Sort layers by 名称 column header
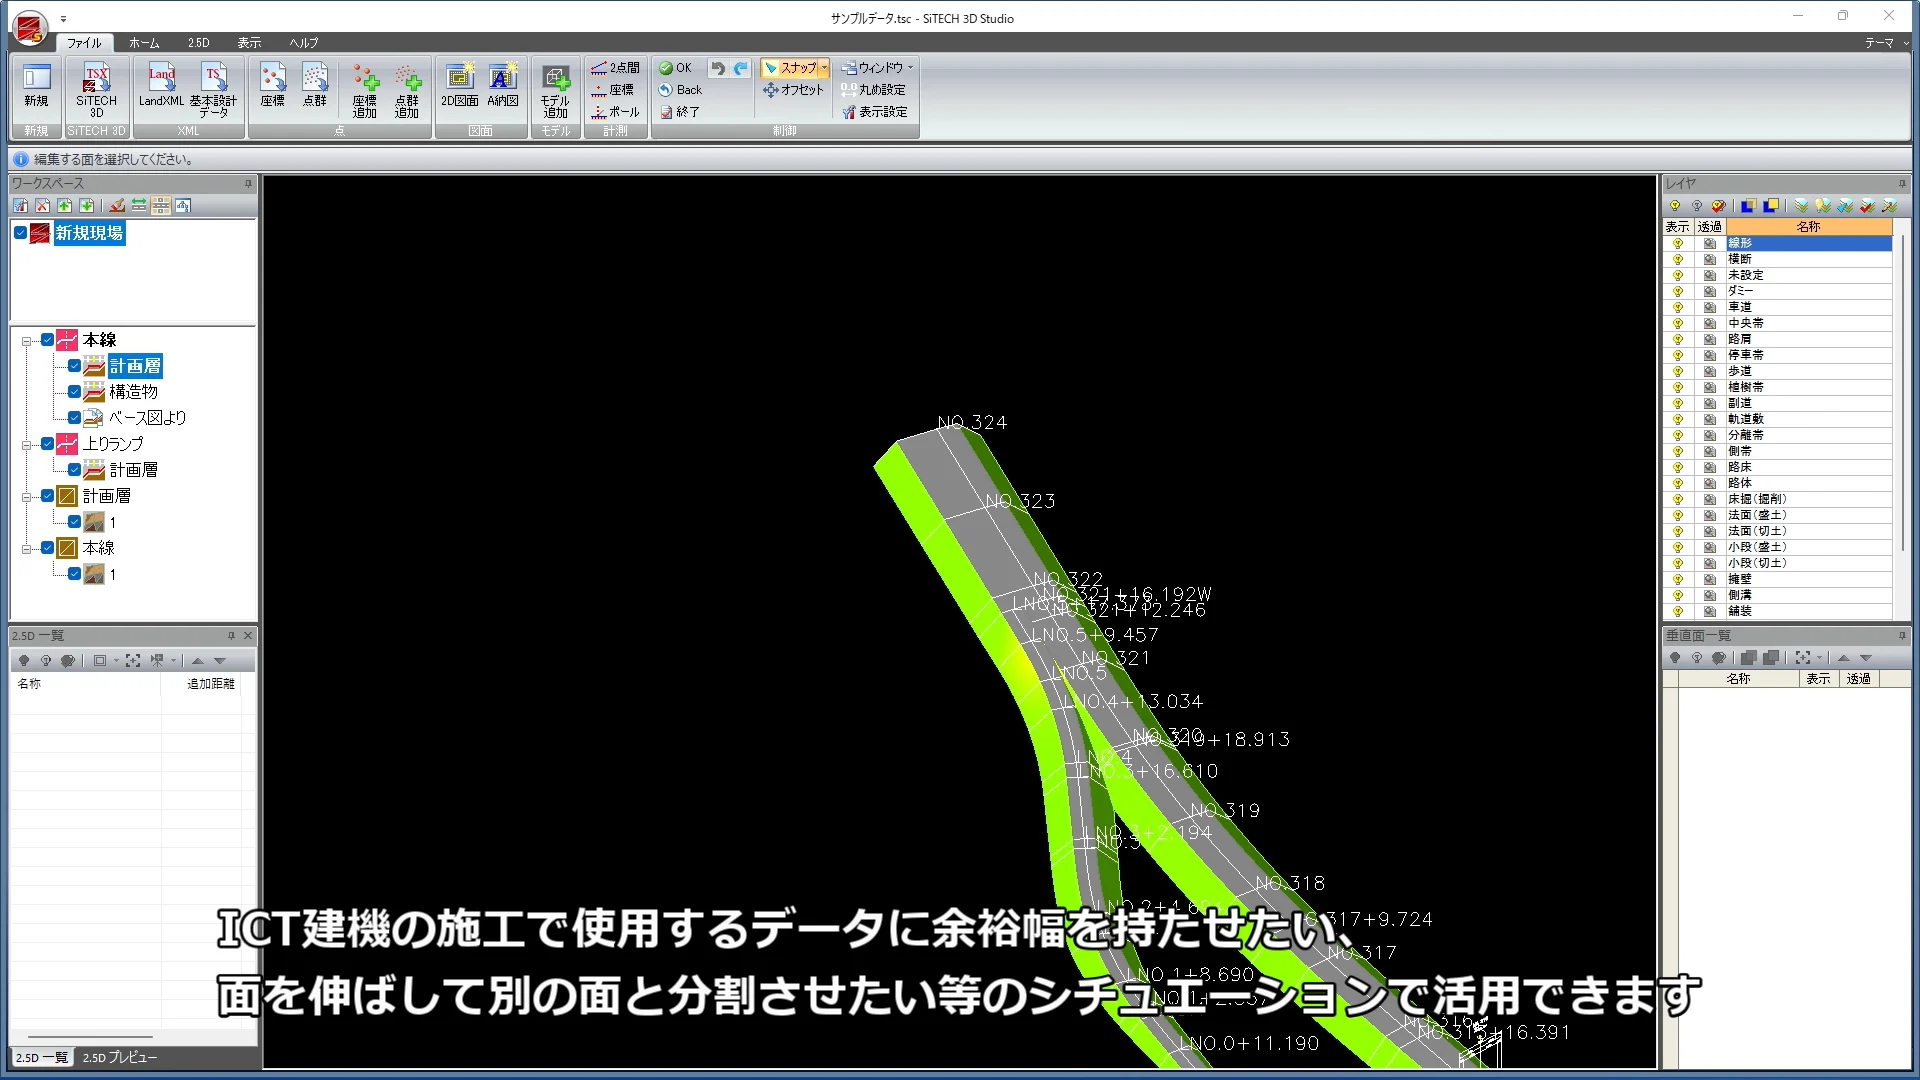1920x1080 pixels. point(1808,227)
